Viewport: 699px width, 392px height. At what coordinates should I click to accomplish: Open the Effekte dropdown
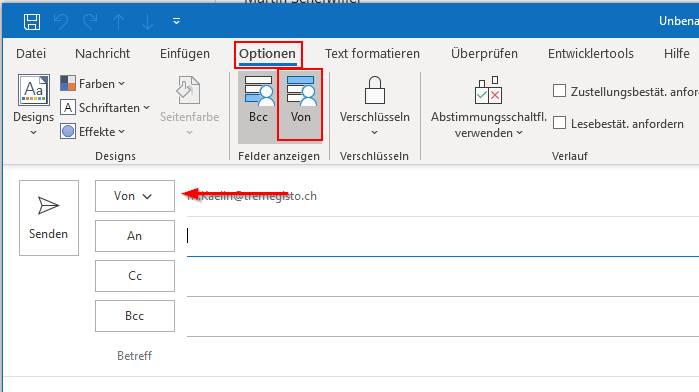point(93,132)
